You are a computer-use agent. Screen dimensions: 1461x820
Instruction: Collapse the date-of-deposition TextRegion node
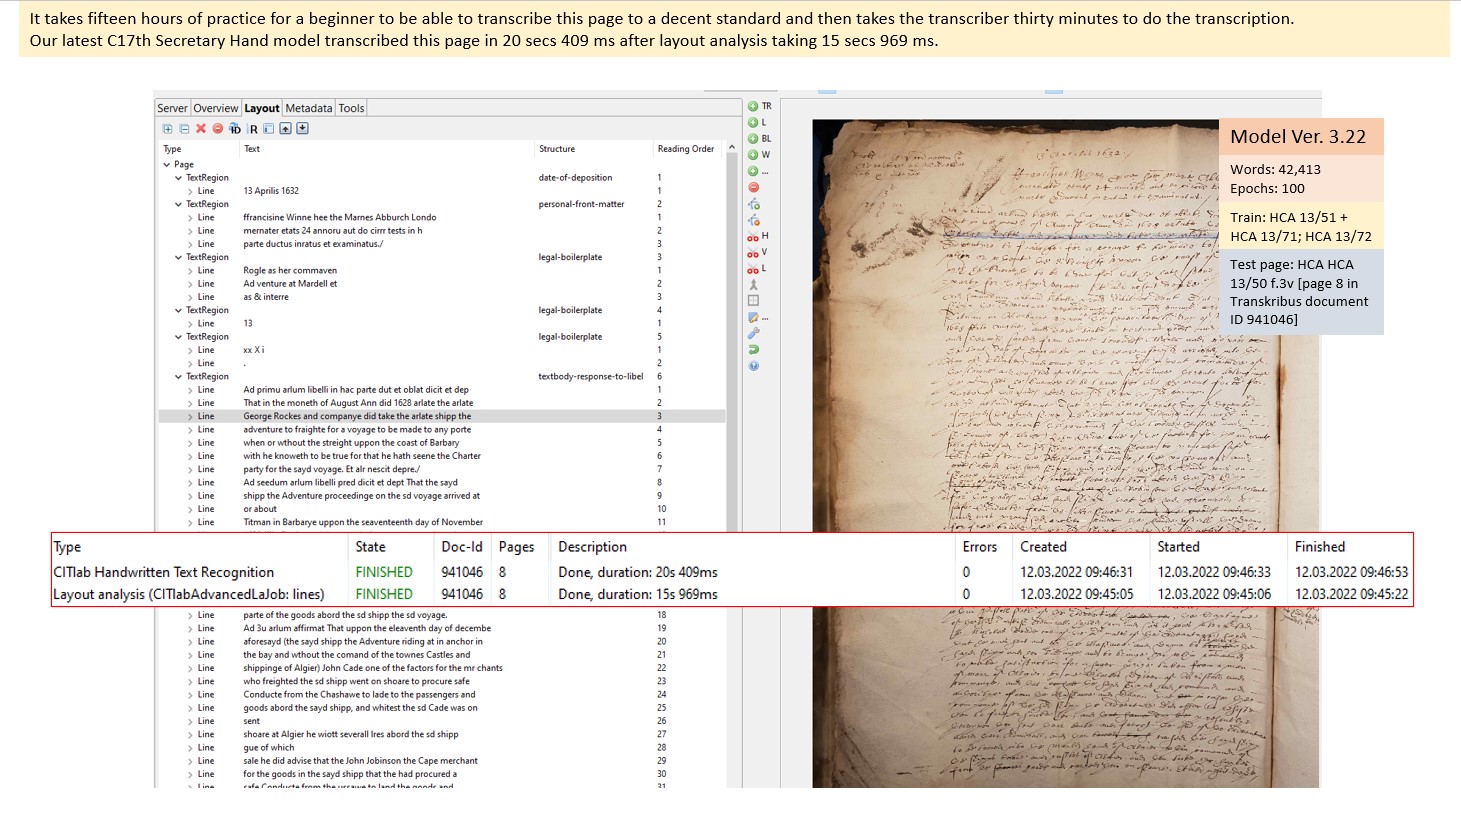tap(178, 178)
